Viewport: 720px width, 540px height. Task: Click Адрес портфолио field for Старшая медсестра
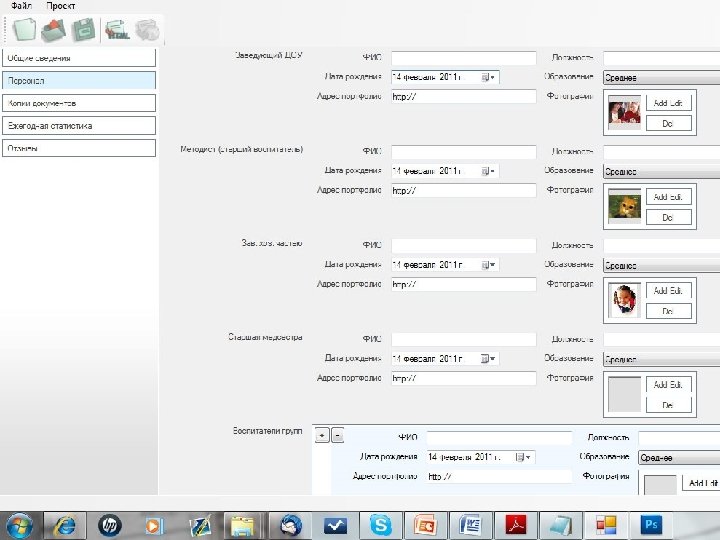(x=464, y=378)
